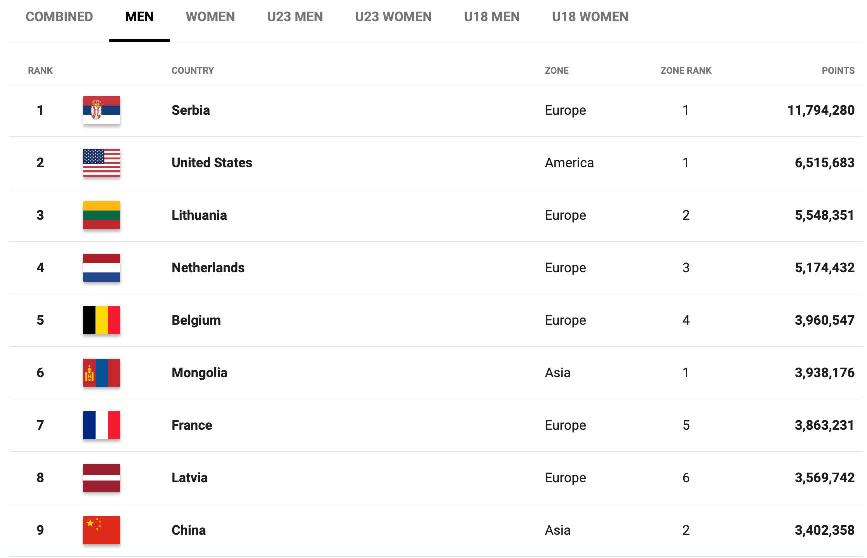
Task: Click the Belgium flag icon
Action: 101,320
